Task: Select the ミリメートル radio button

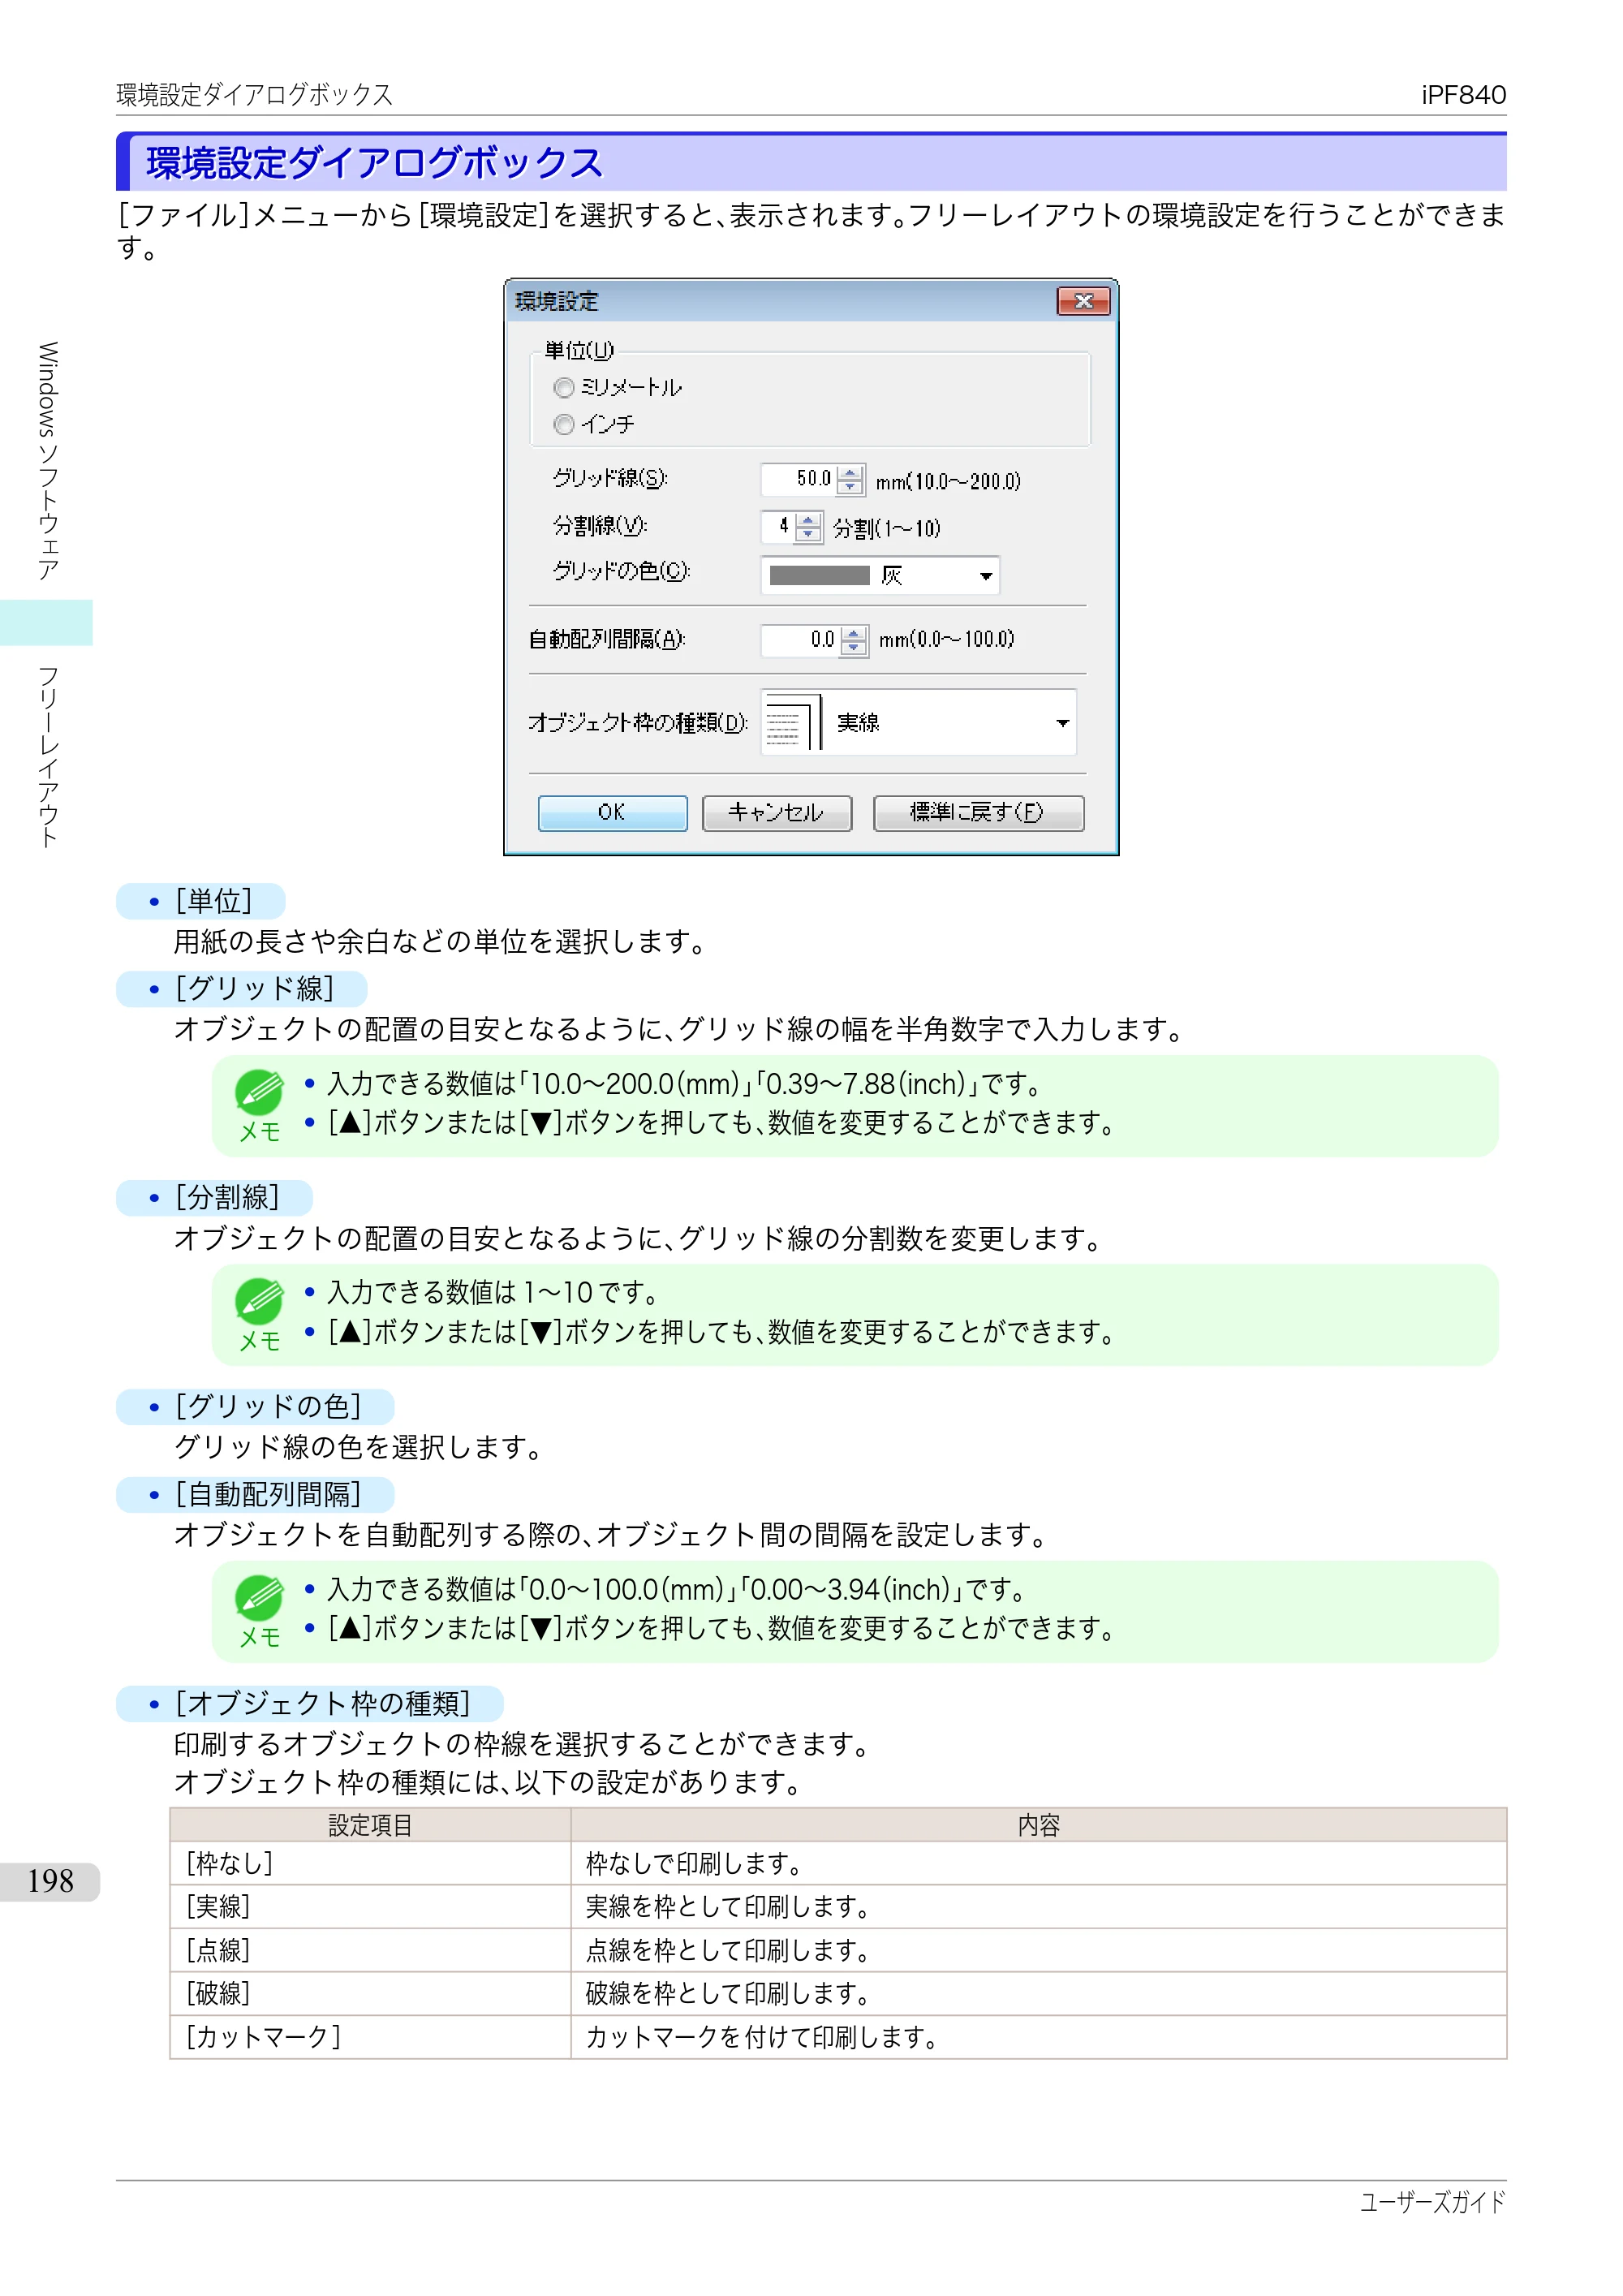Action: [x=564, y=388]
